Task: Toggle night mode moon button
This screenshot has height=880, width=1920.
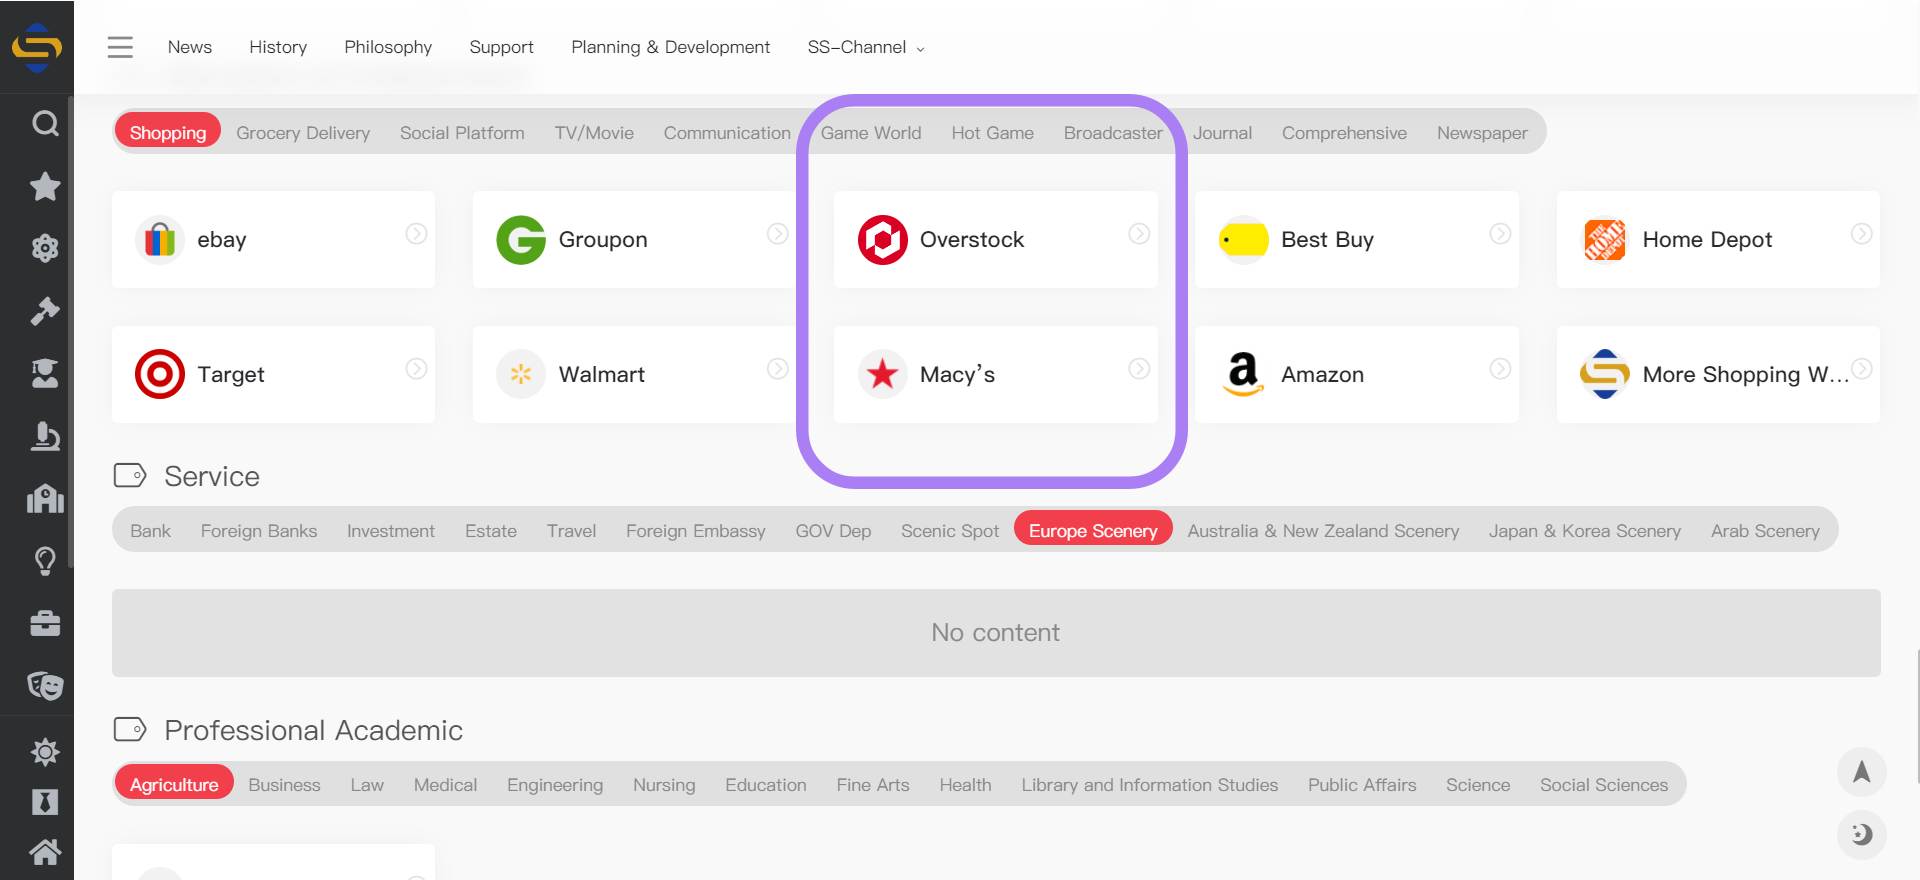Action: [x=1861, y=834]
